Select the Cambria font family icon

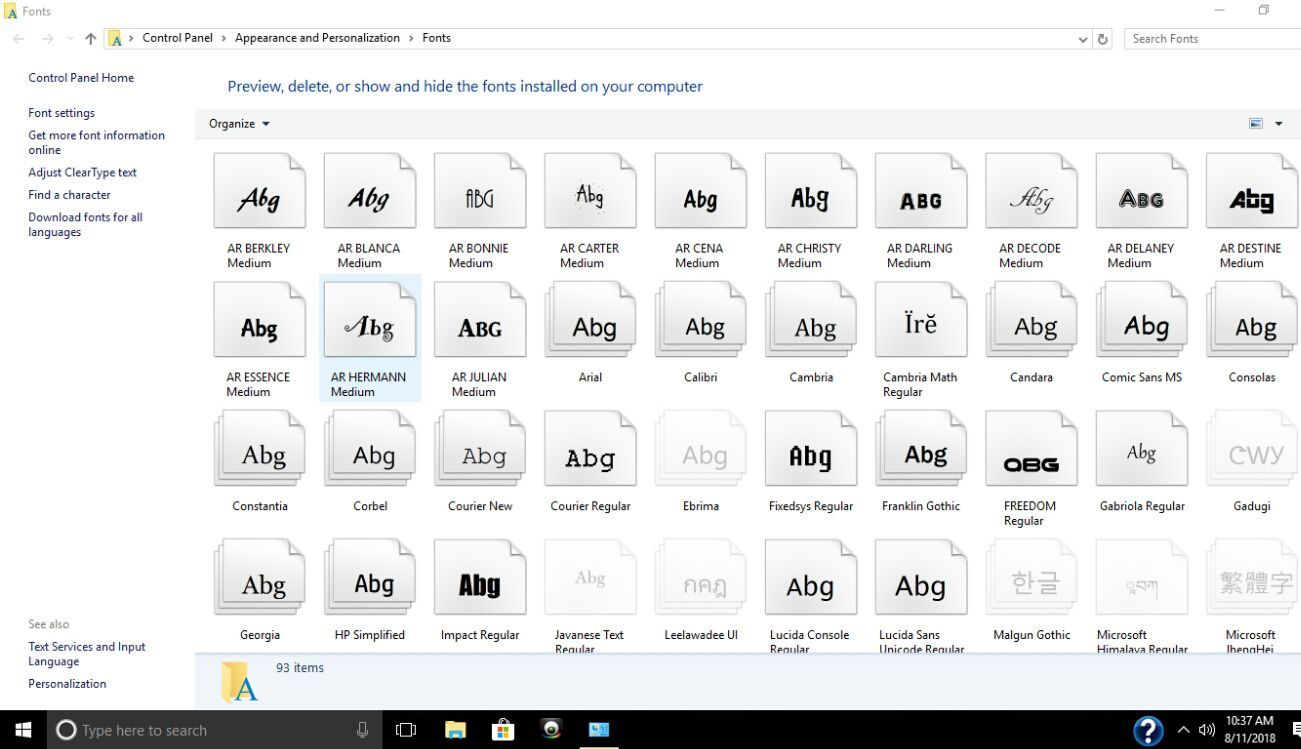tap(811, 320)
